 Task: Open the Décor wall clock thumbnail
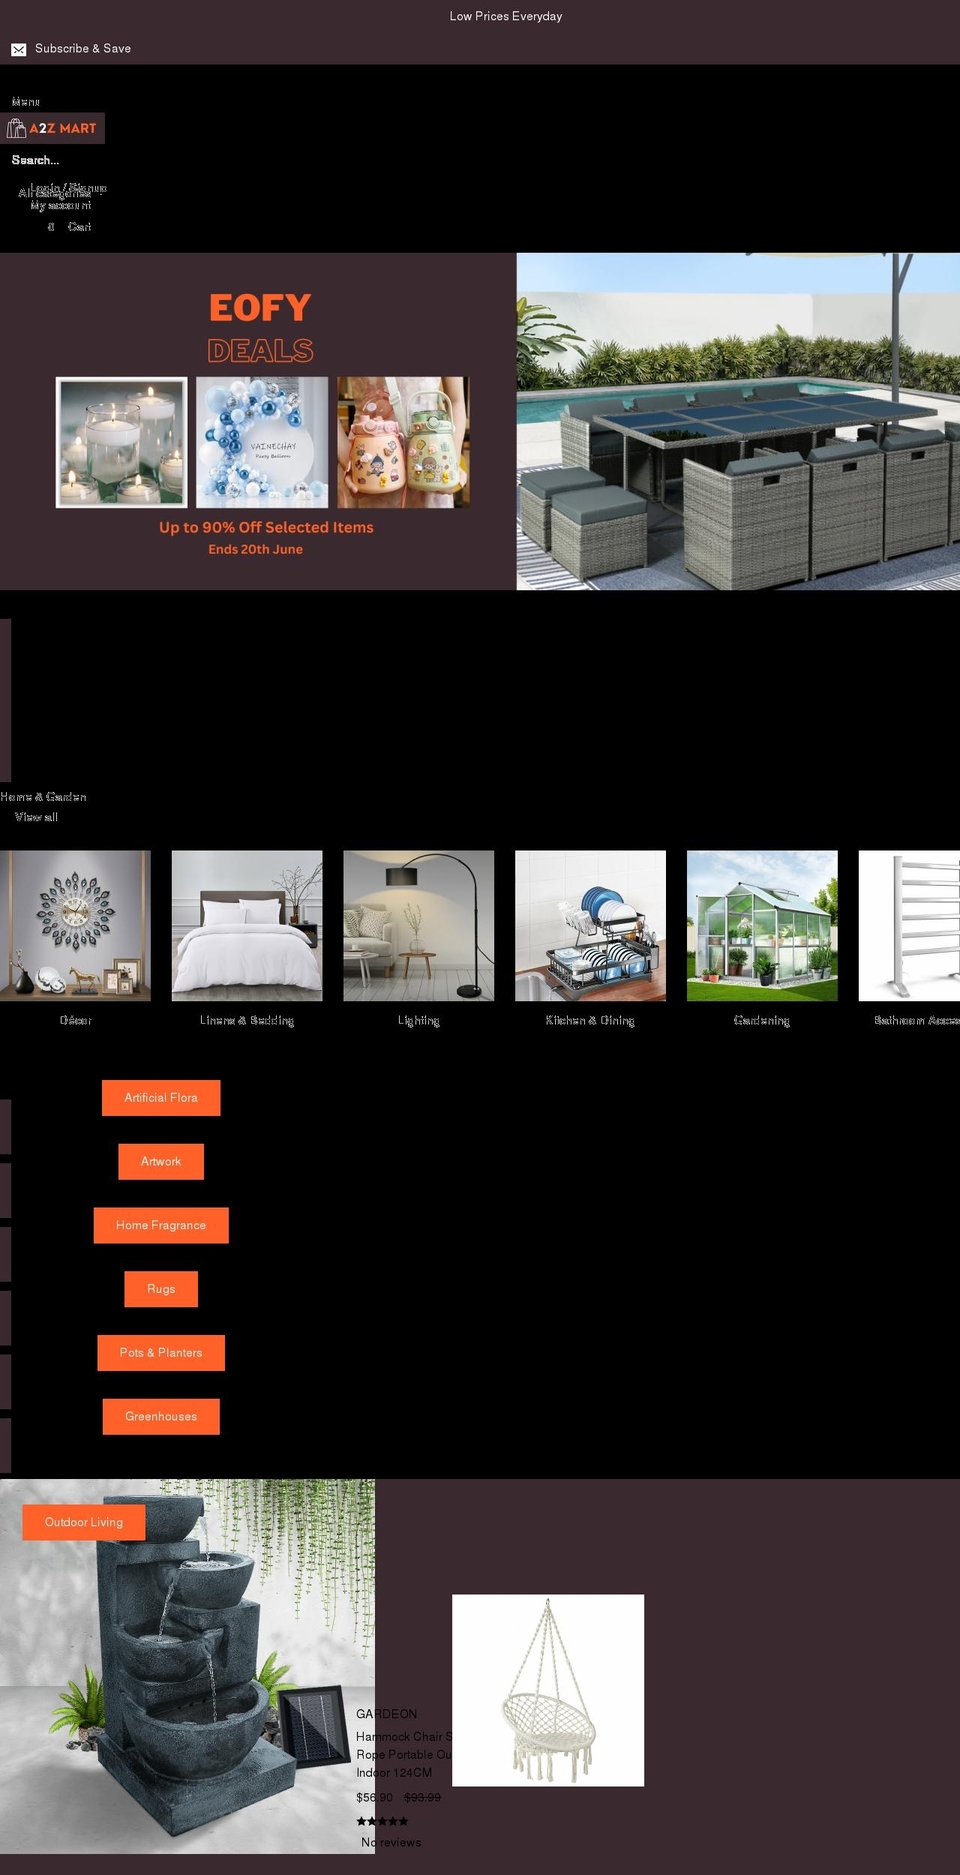(x=75, y=926)
